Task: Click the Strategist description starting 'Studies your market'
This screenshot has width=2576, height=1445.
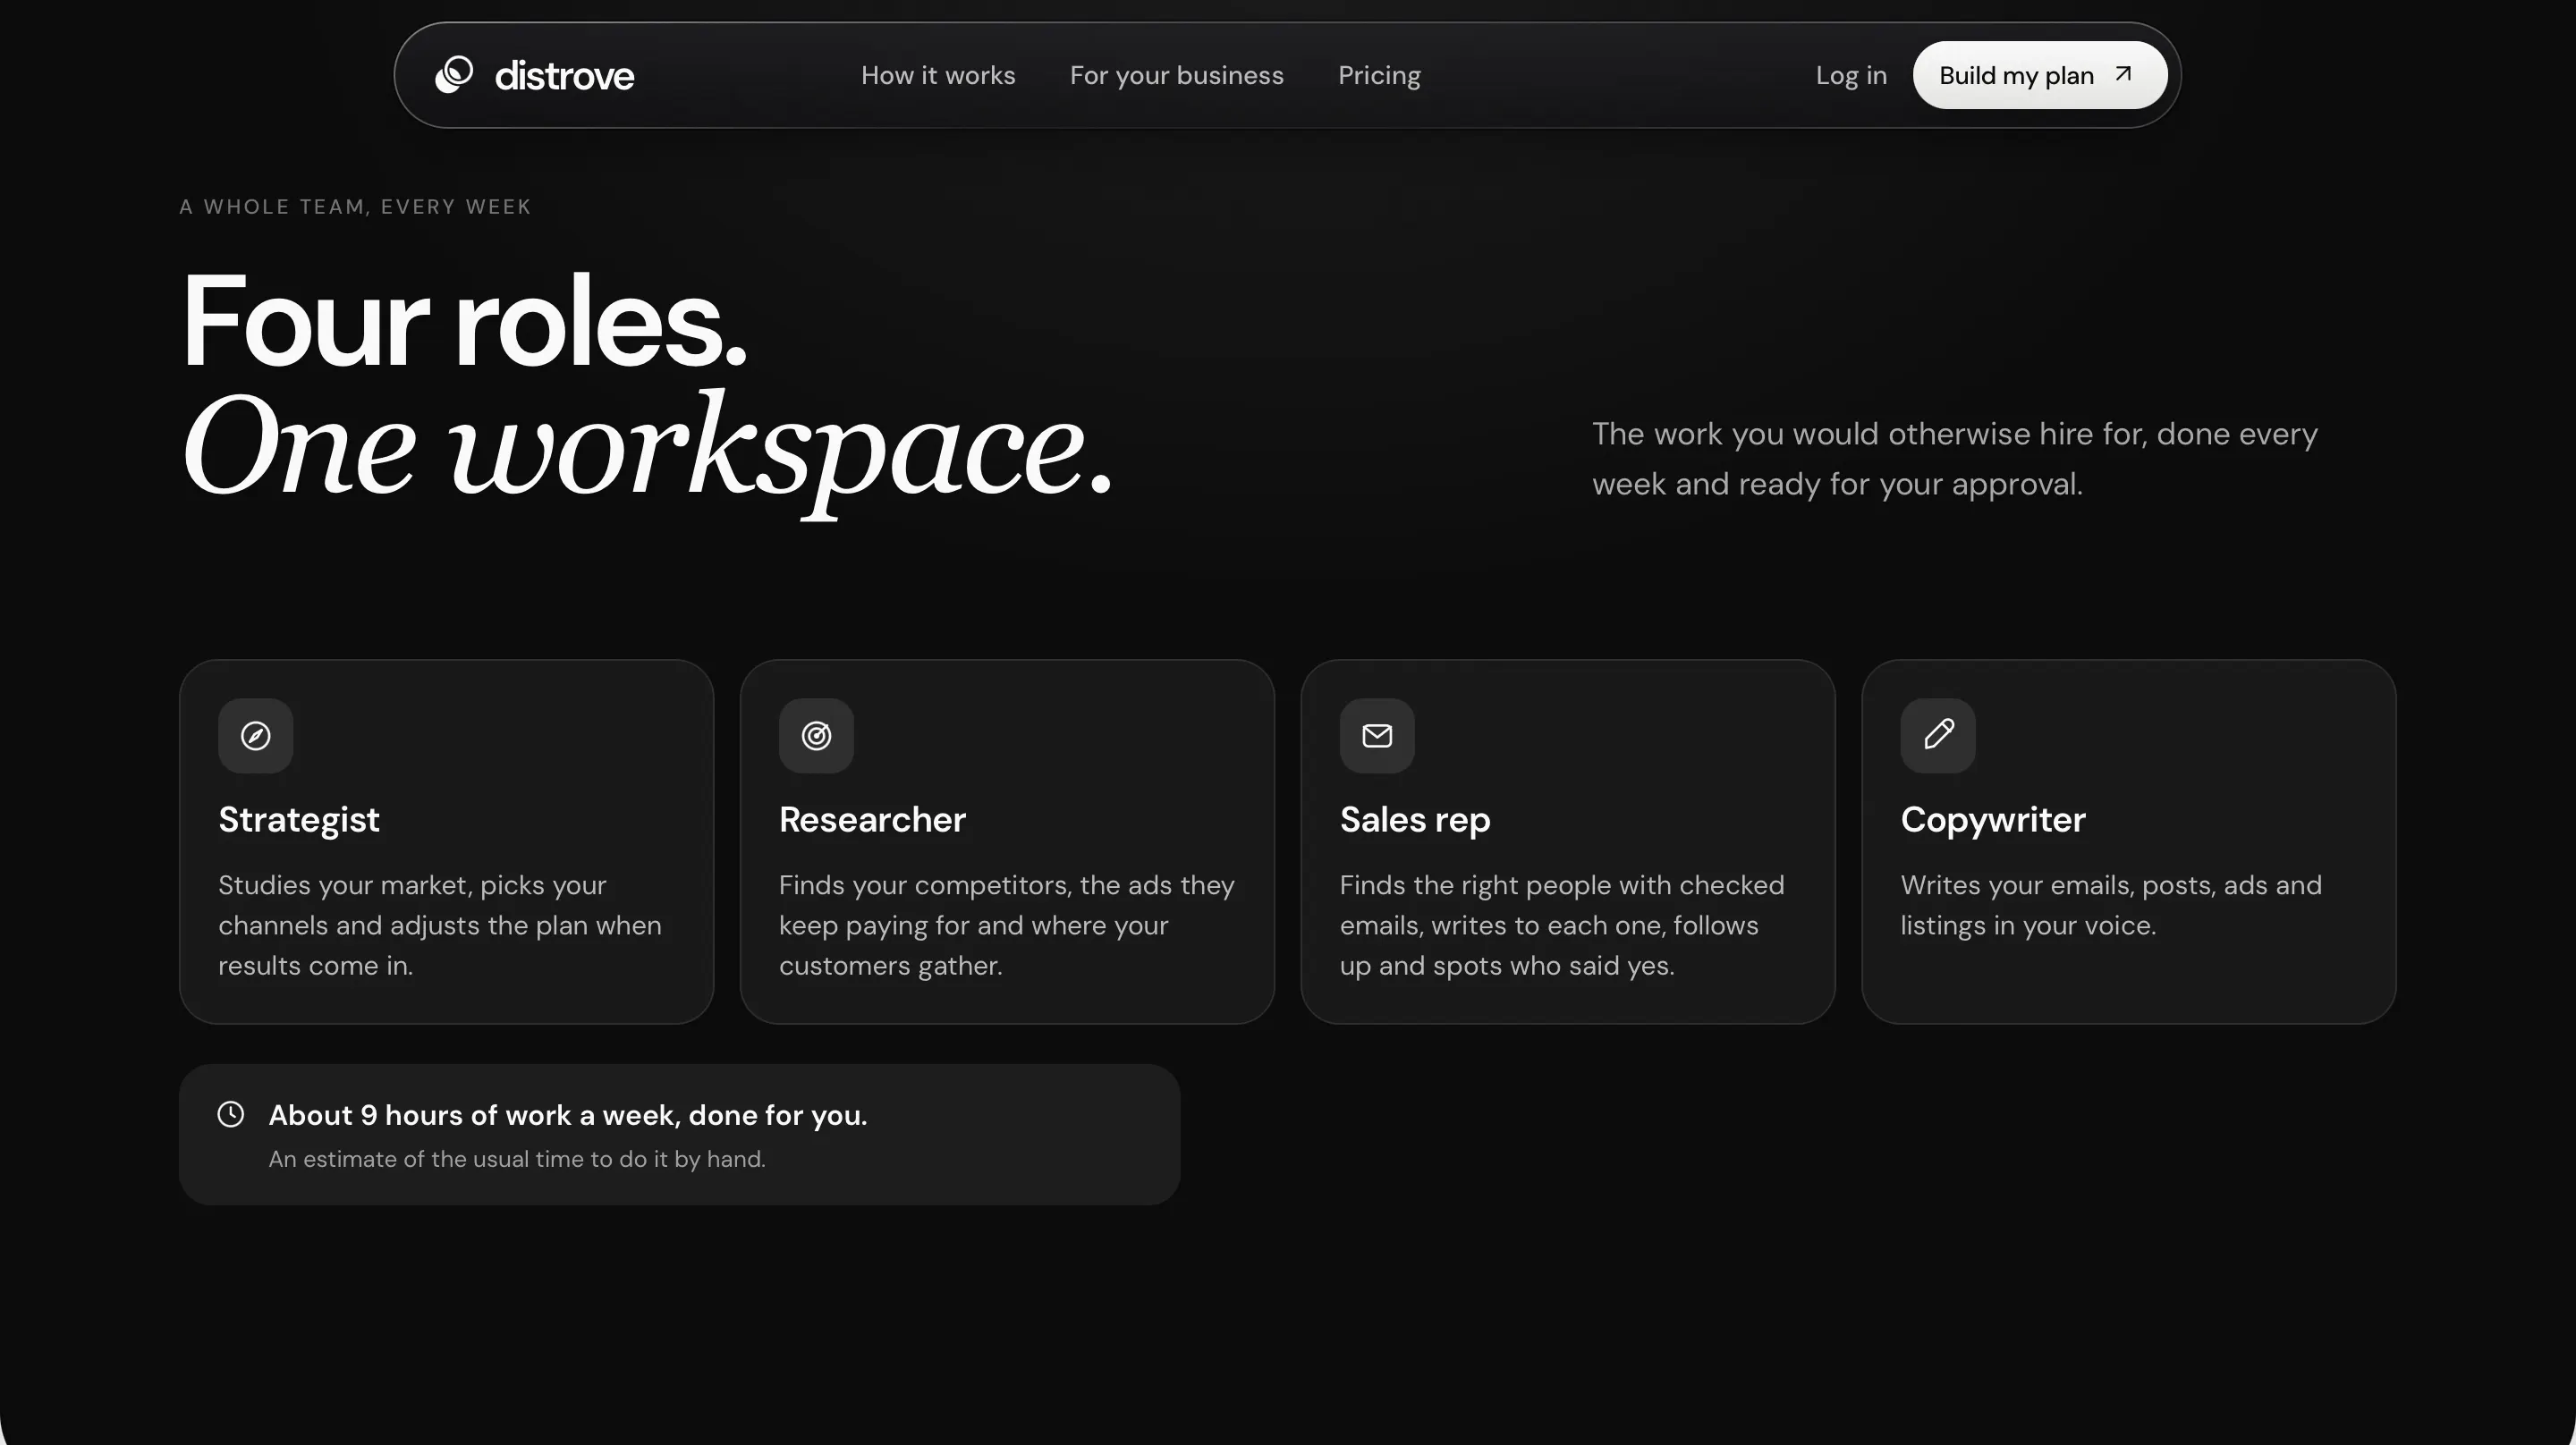Action: pos(440,925)
